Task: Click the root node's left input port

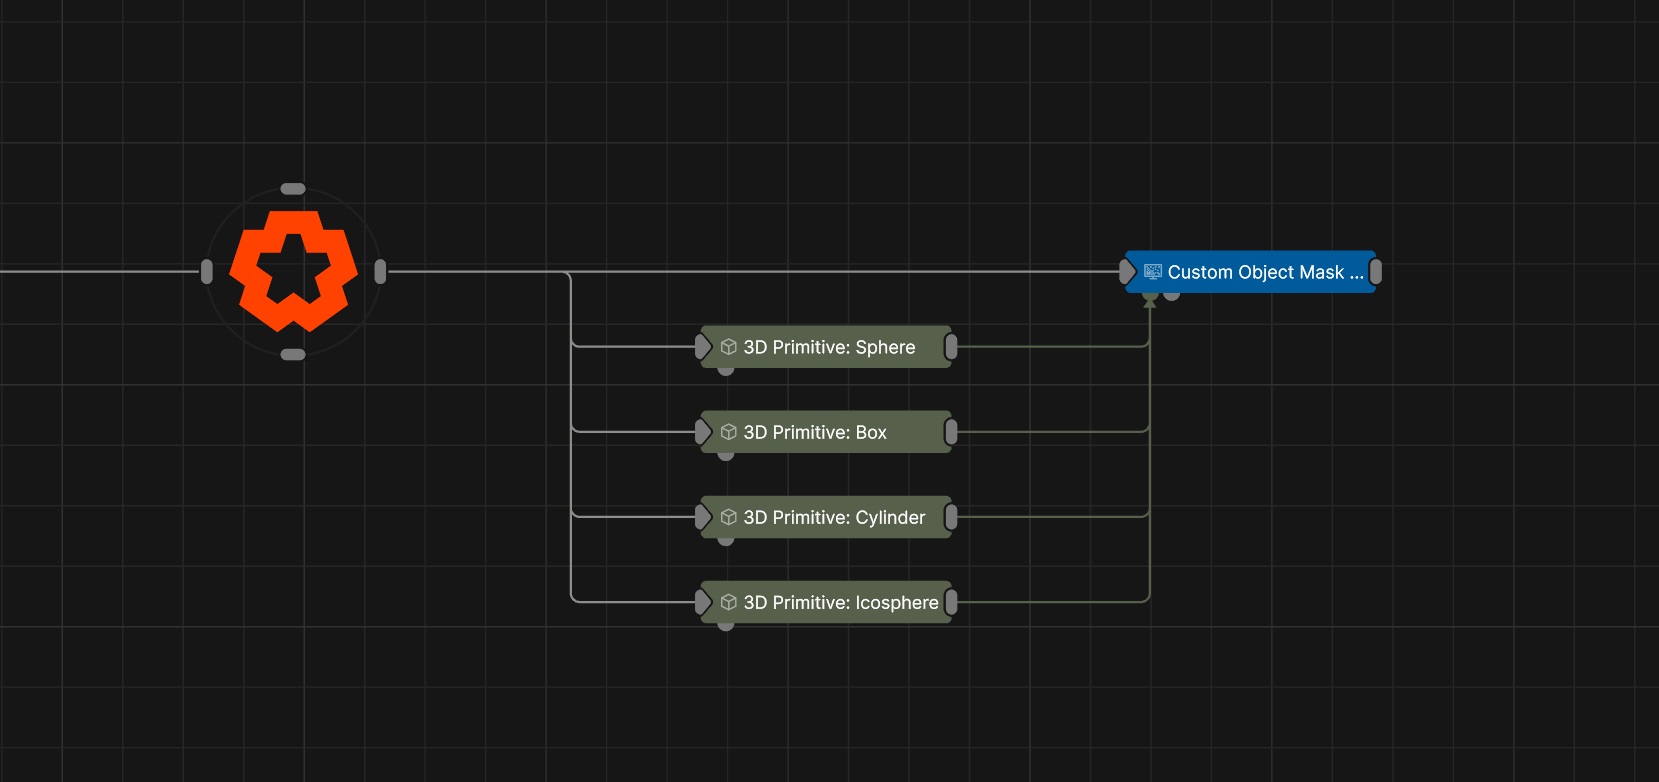Action: click(207, 271)
